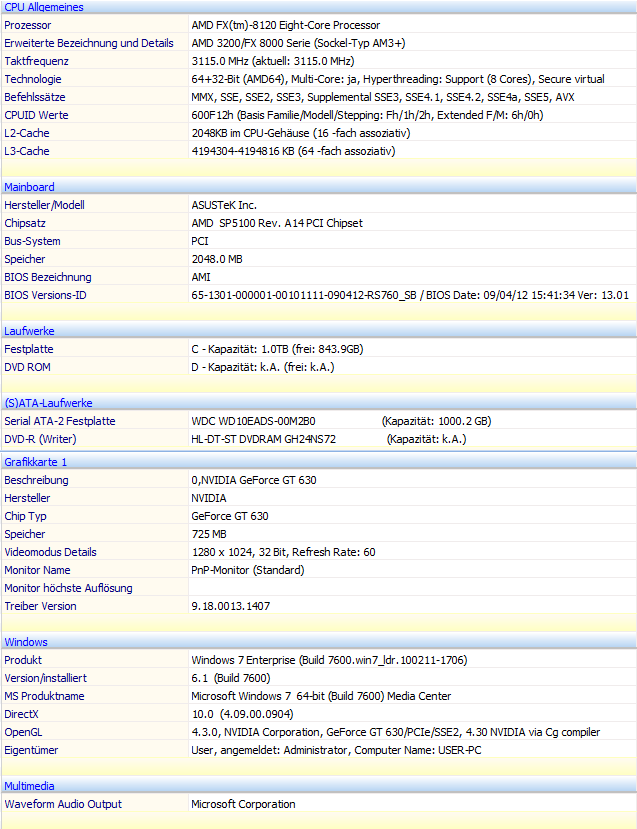This screenshot has height=829, width=637.
Task: Click the '(S)ATA-Laufwerke' section header
Action: coord(49,402)
